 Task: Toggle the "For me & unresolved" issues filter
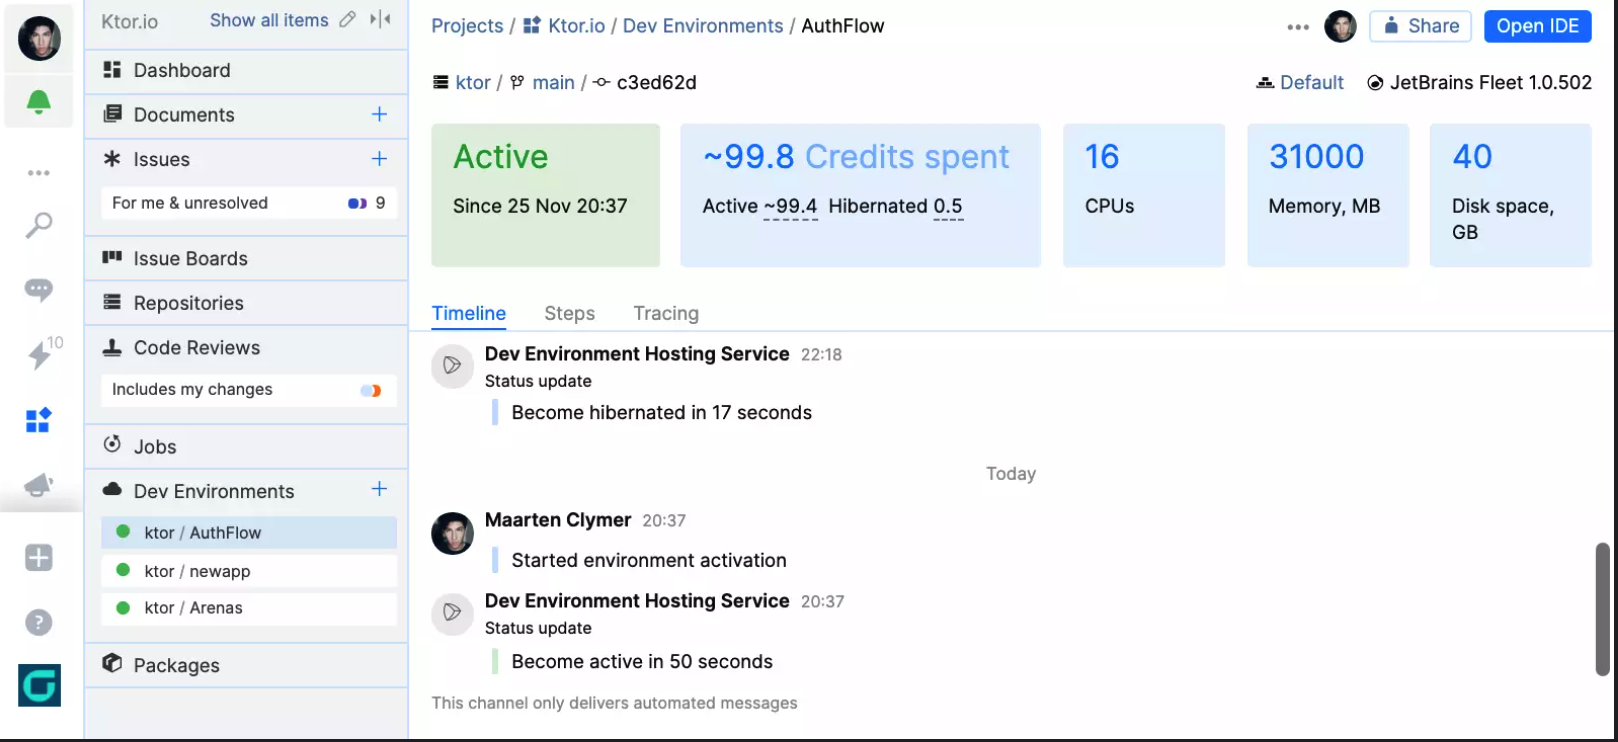[x=357, y=203]
